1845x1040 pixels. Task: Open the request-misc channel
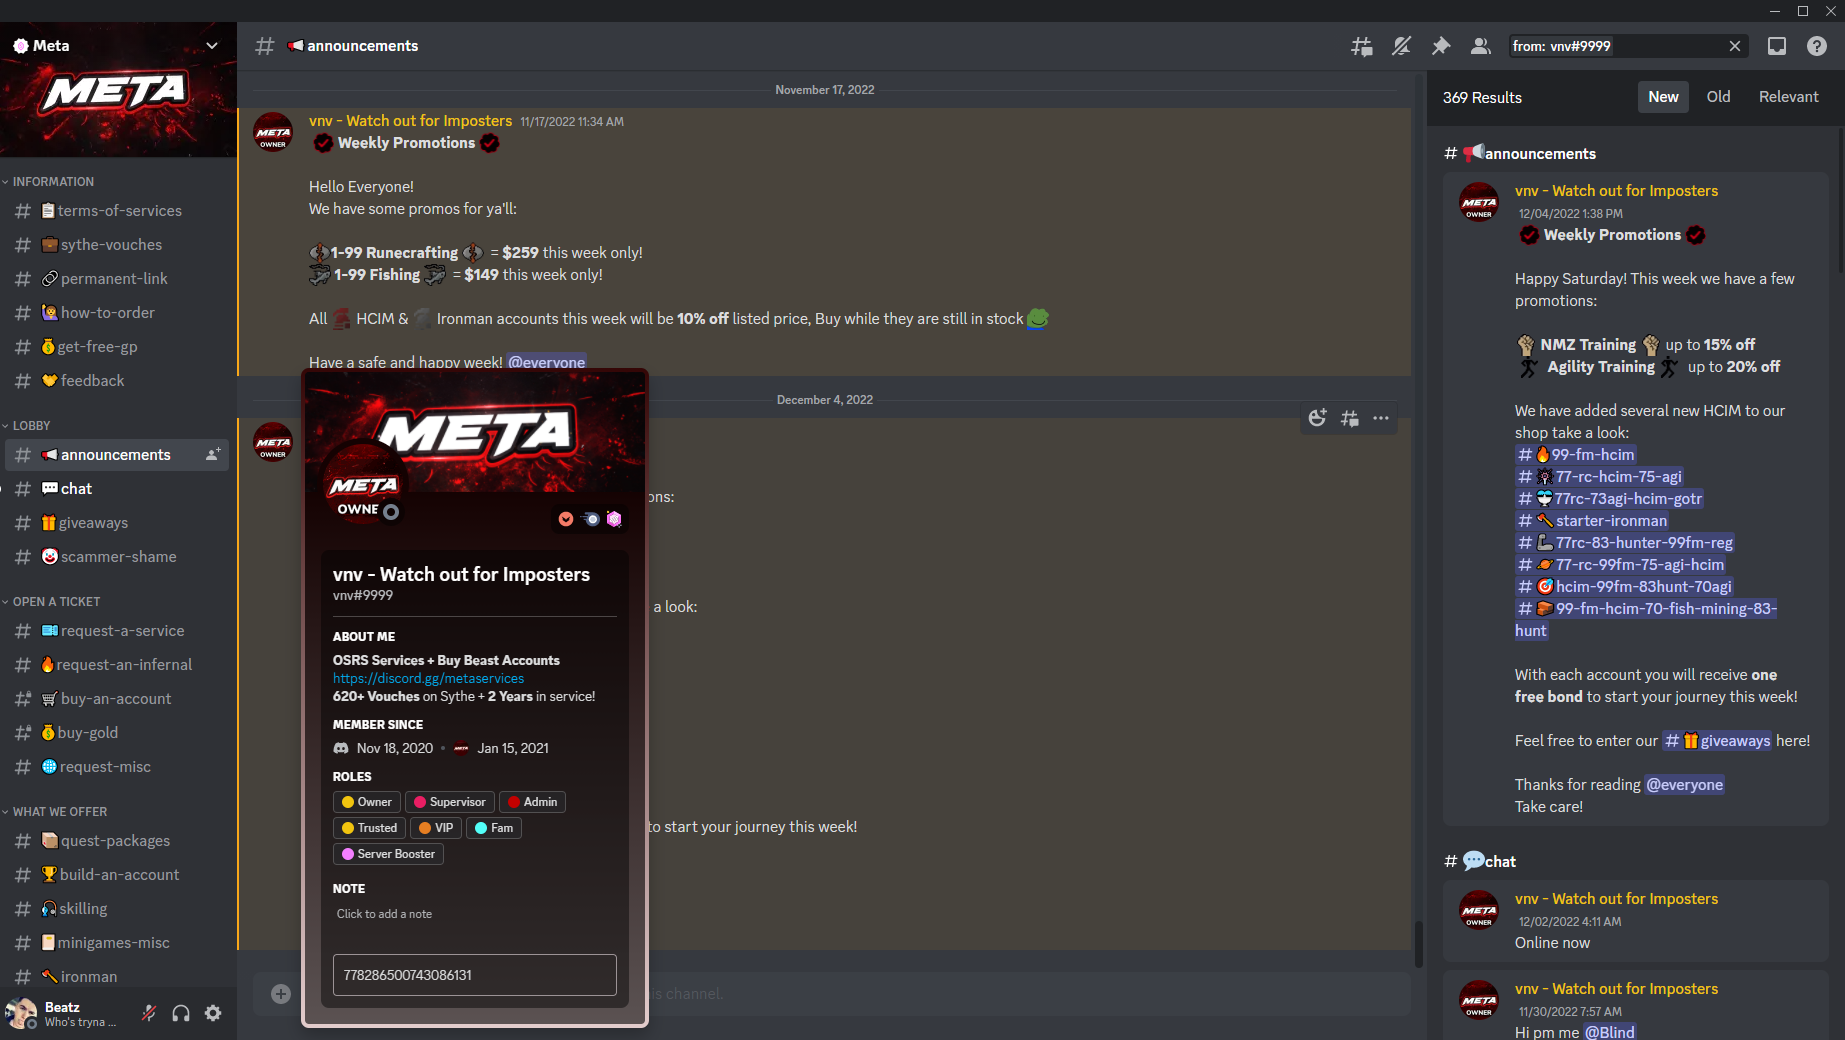pyautogui.click(x=118, y=767)
